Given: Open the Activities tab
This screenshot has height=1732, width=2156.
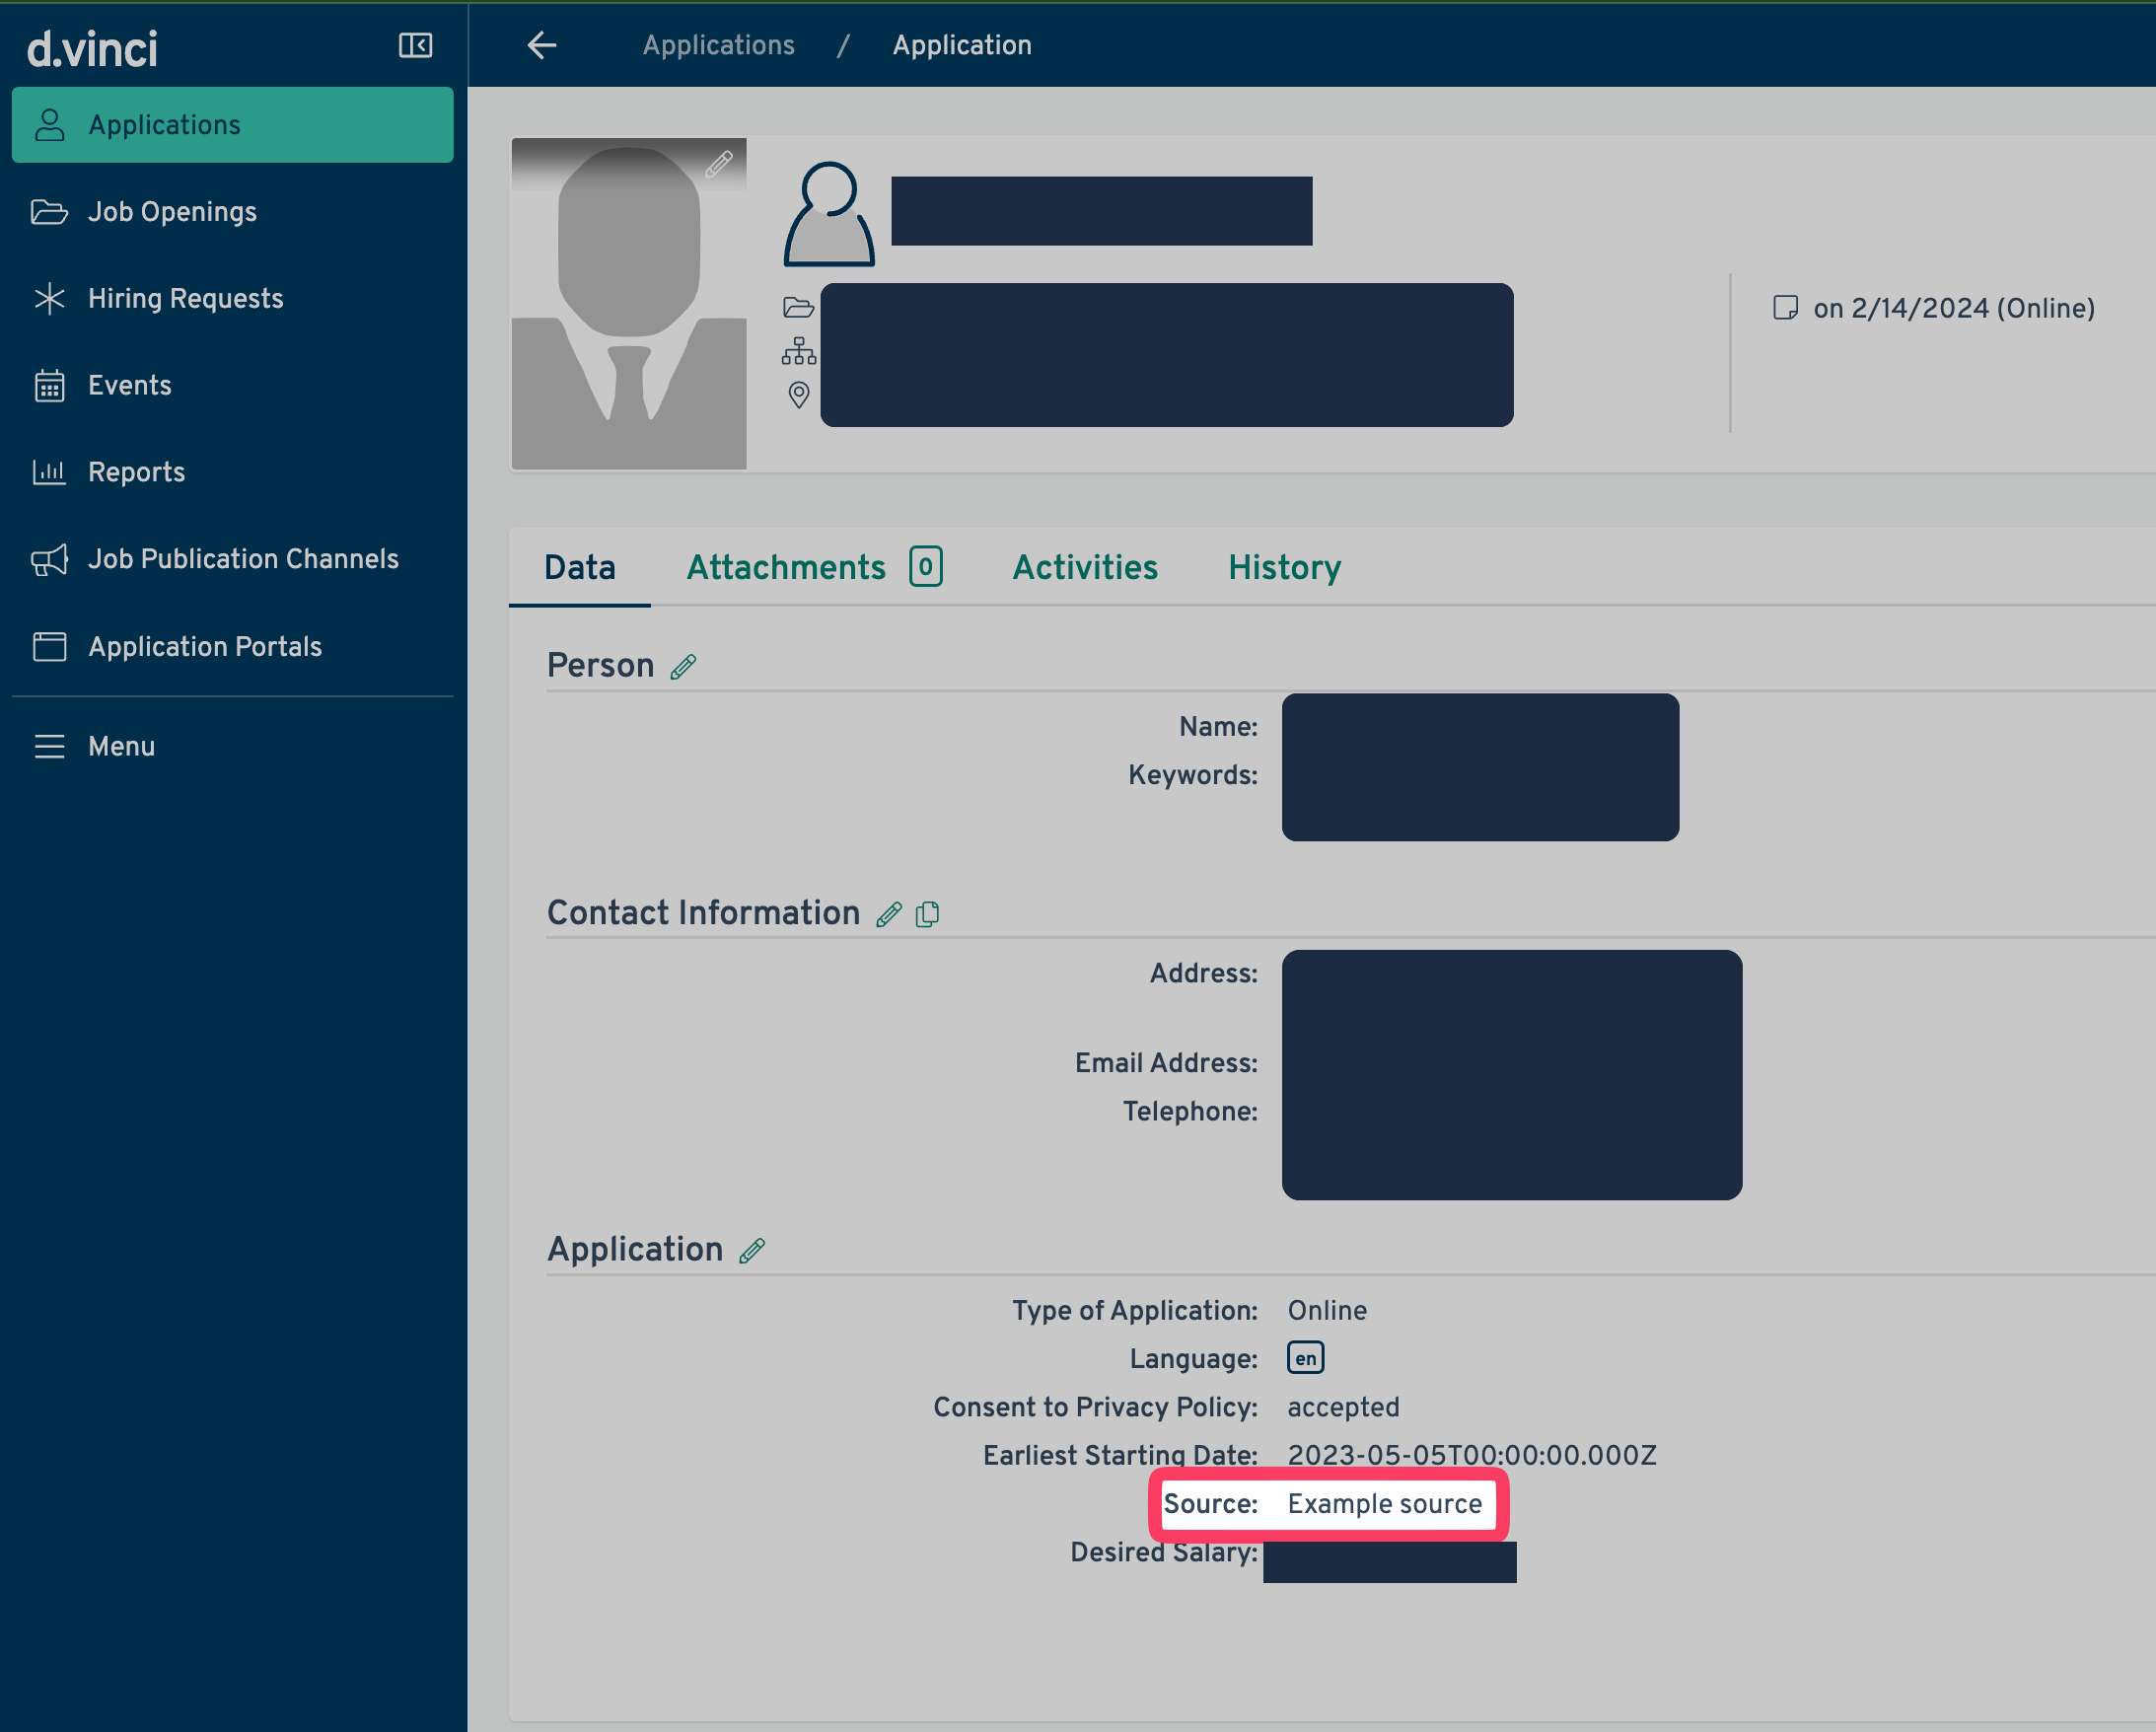Looking at the screenshot, I should pyautogui.click(x=1085, y=567).
